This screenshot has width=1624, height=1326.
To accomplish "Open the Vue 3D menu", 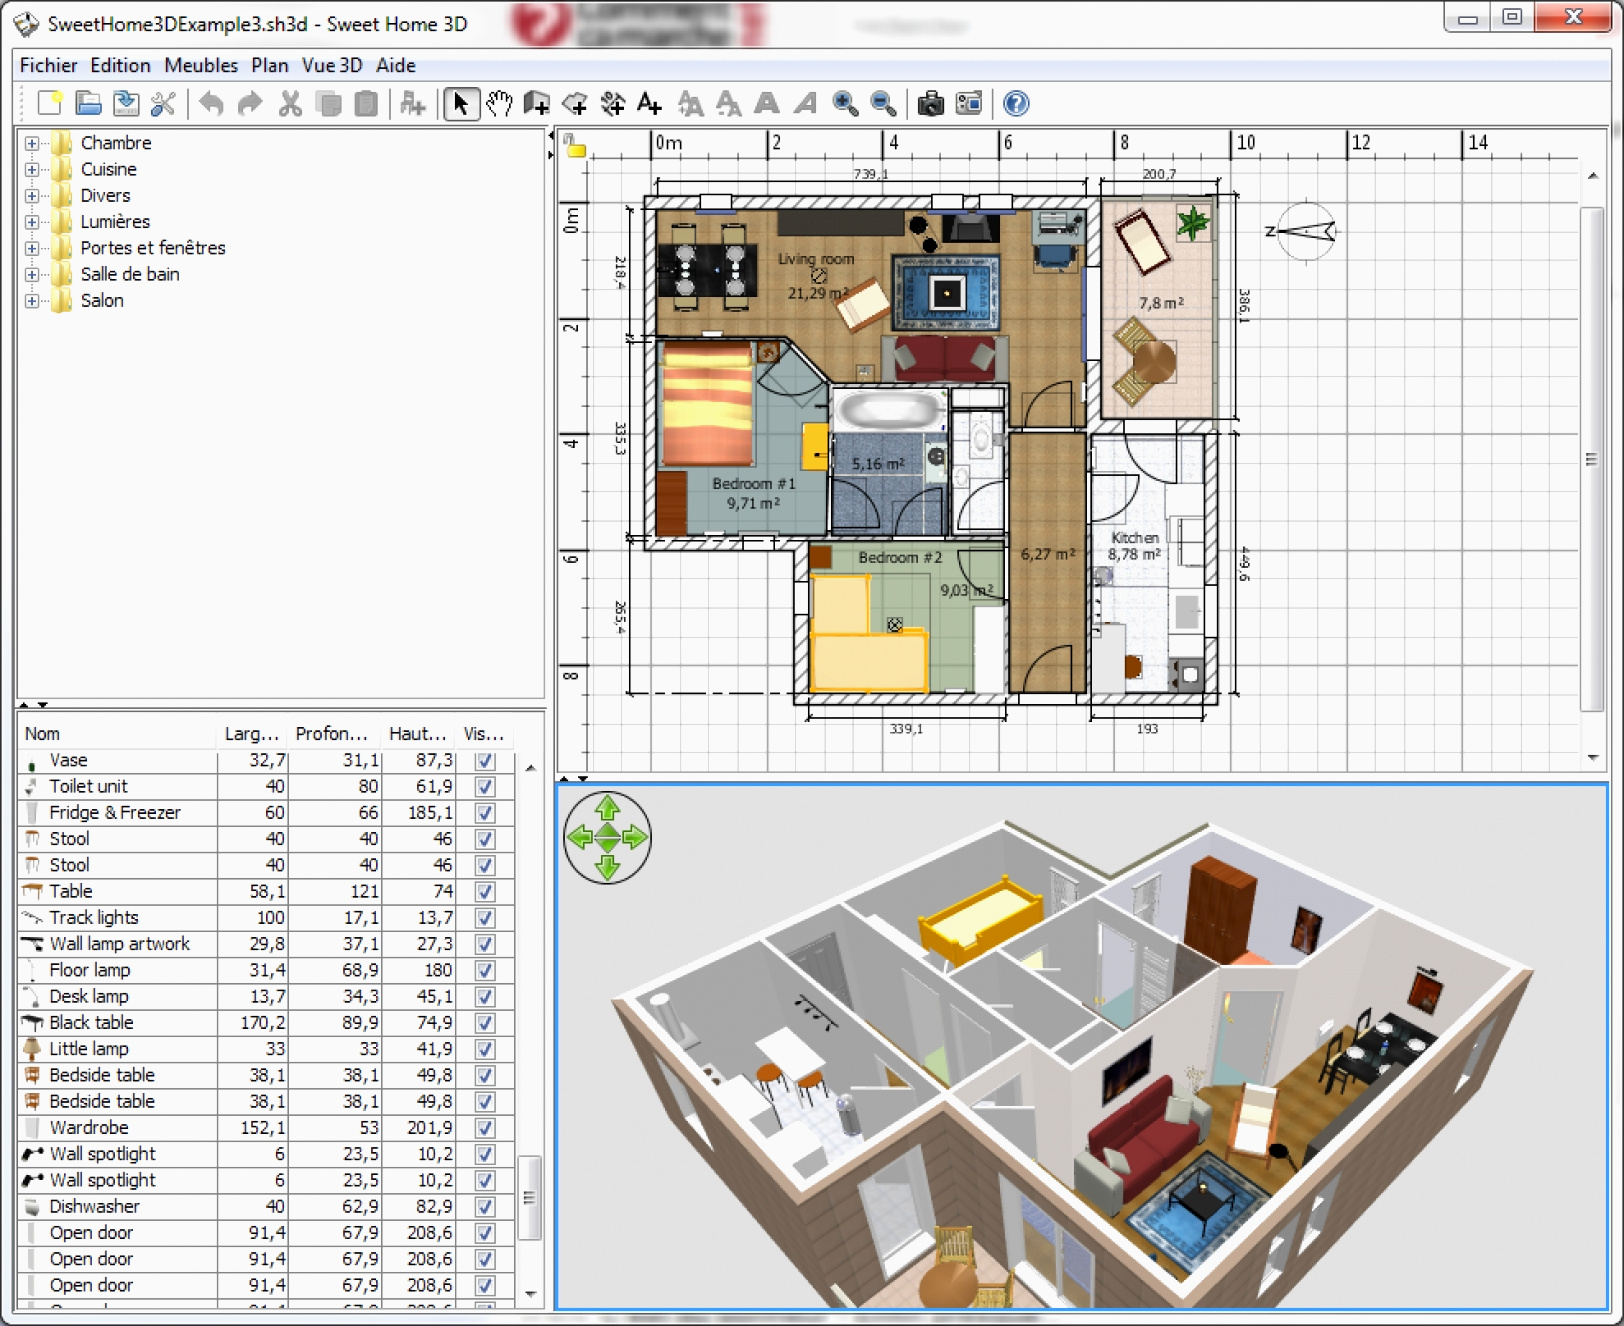I will click(x=332, y=65).
